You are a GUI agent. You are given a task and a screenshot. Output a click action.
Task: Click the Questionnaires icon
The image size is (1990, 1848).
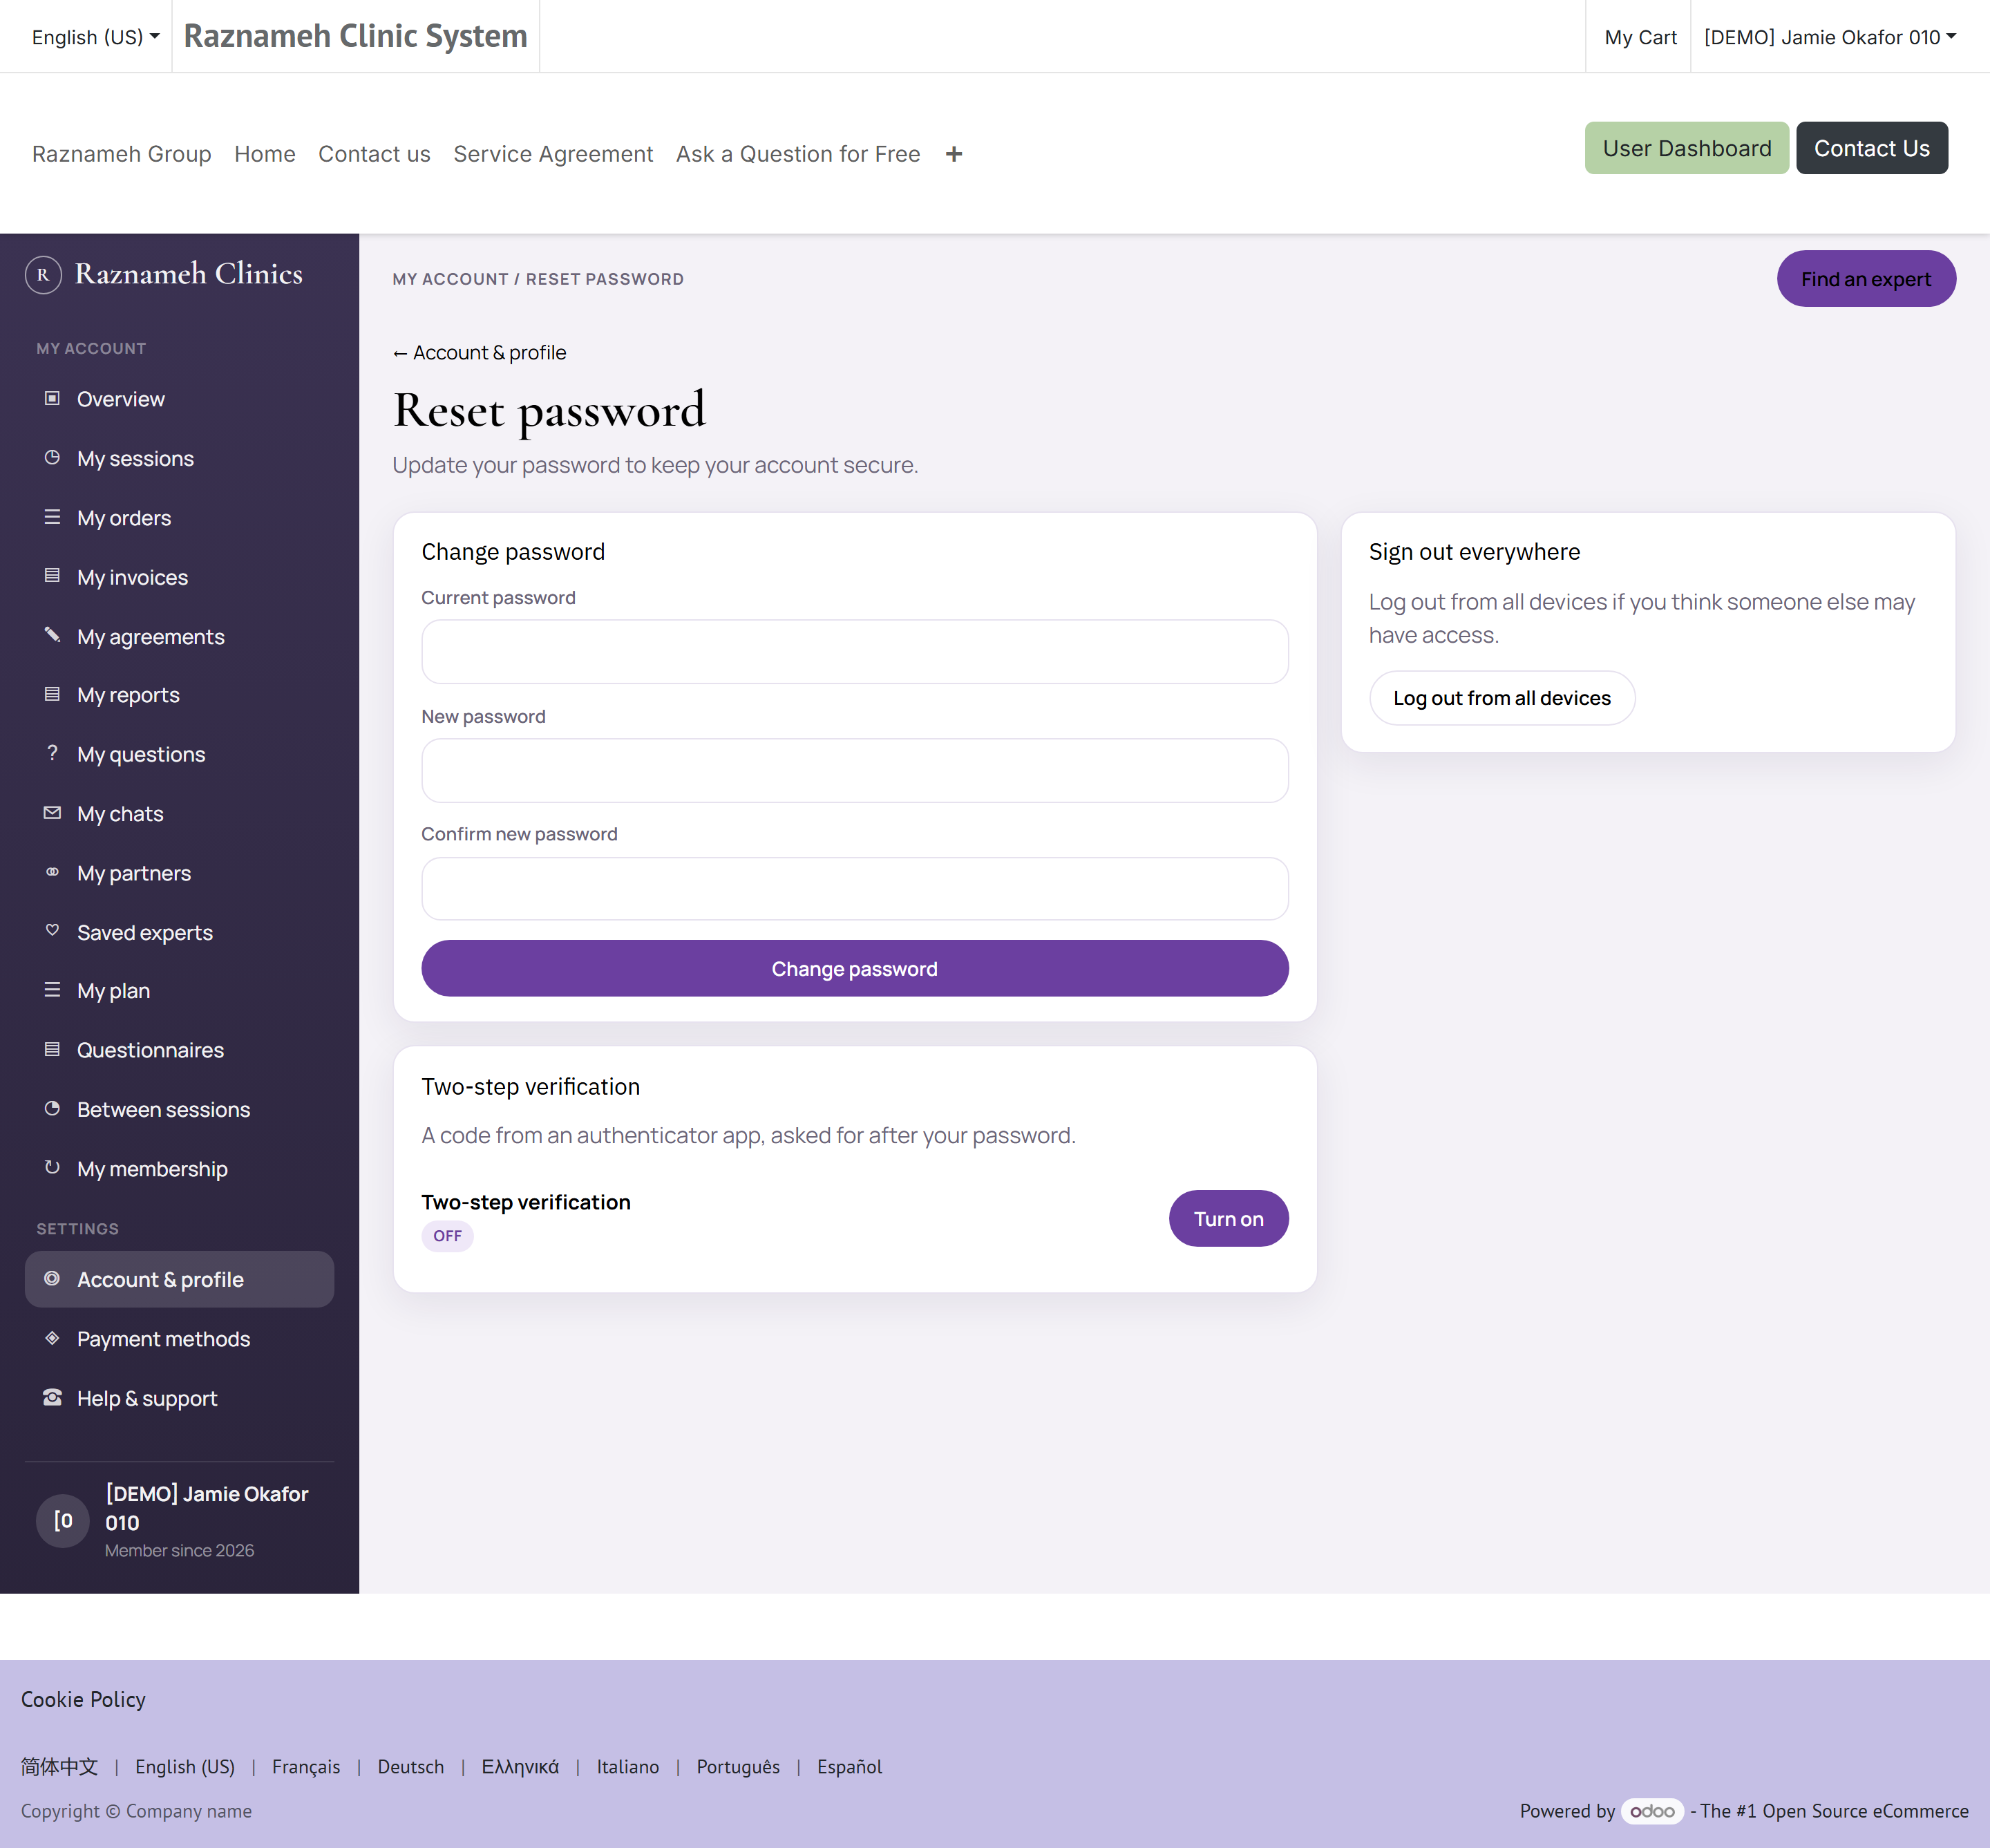[x=52, y=1049]
